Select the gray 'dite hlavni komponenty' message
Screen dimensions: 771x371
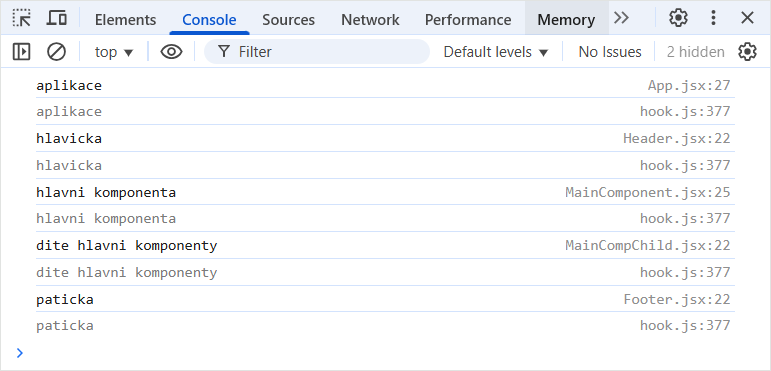tap(126, 272)
